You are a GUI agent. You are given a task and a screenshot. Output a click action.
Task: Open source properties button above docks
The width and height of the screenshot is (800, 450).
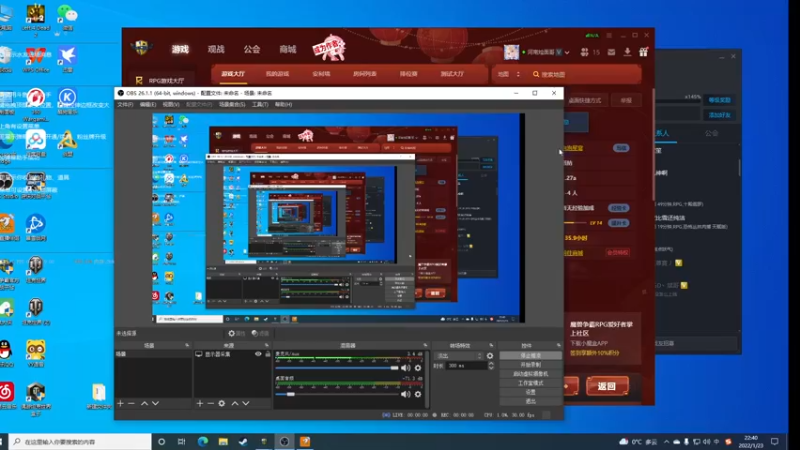tap(237, 333)
